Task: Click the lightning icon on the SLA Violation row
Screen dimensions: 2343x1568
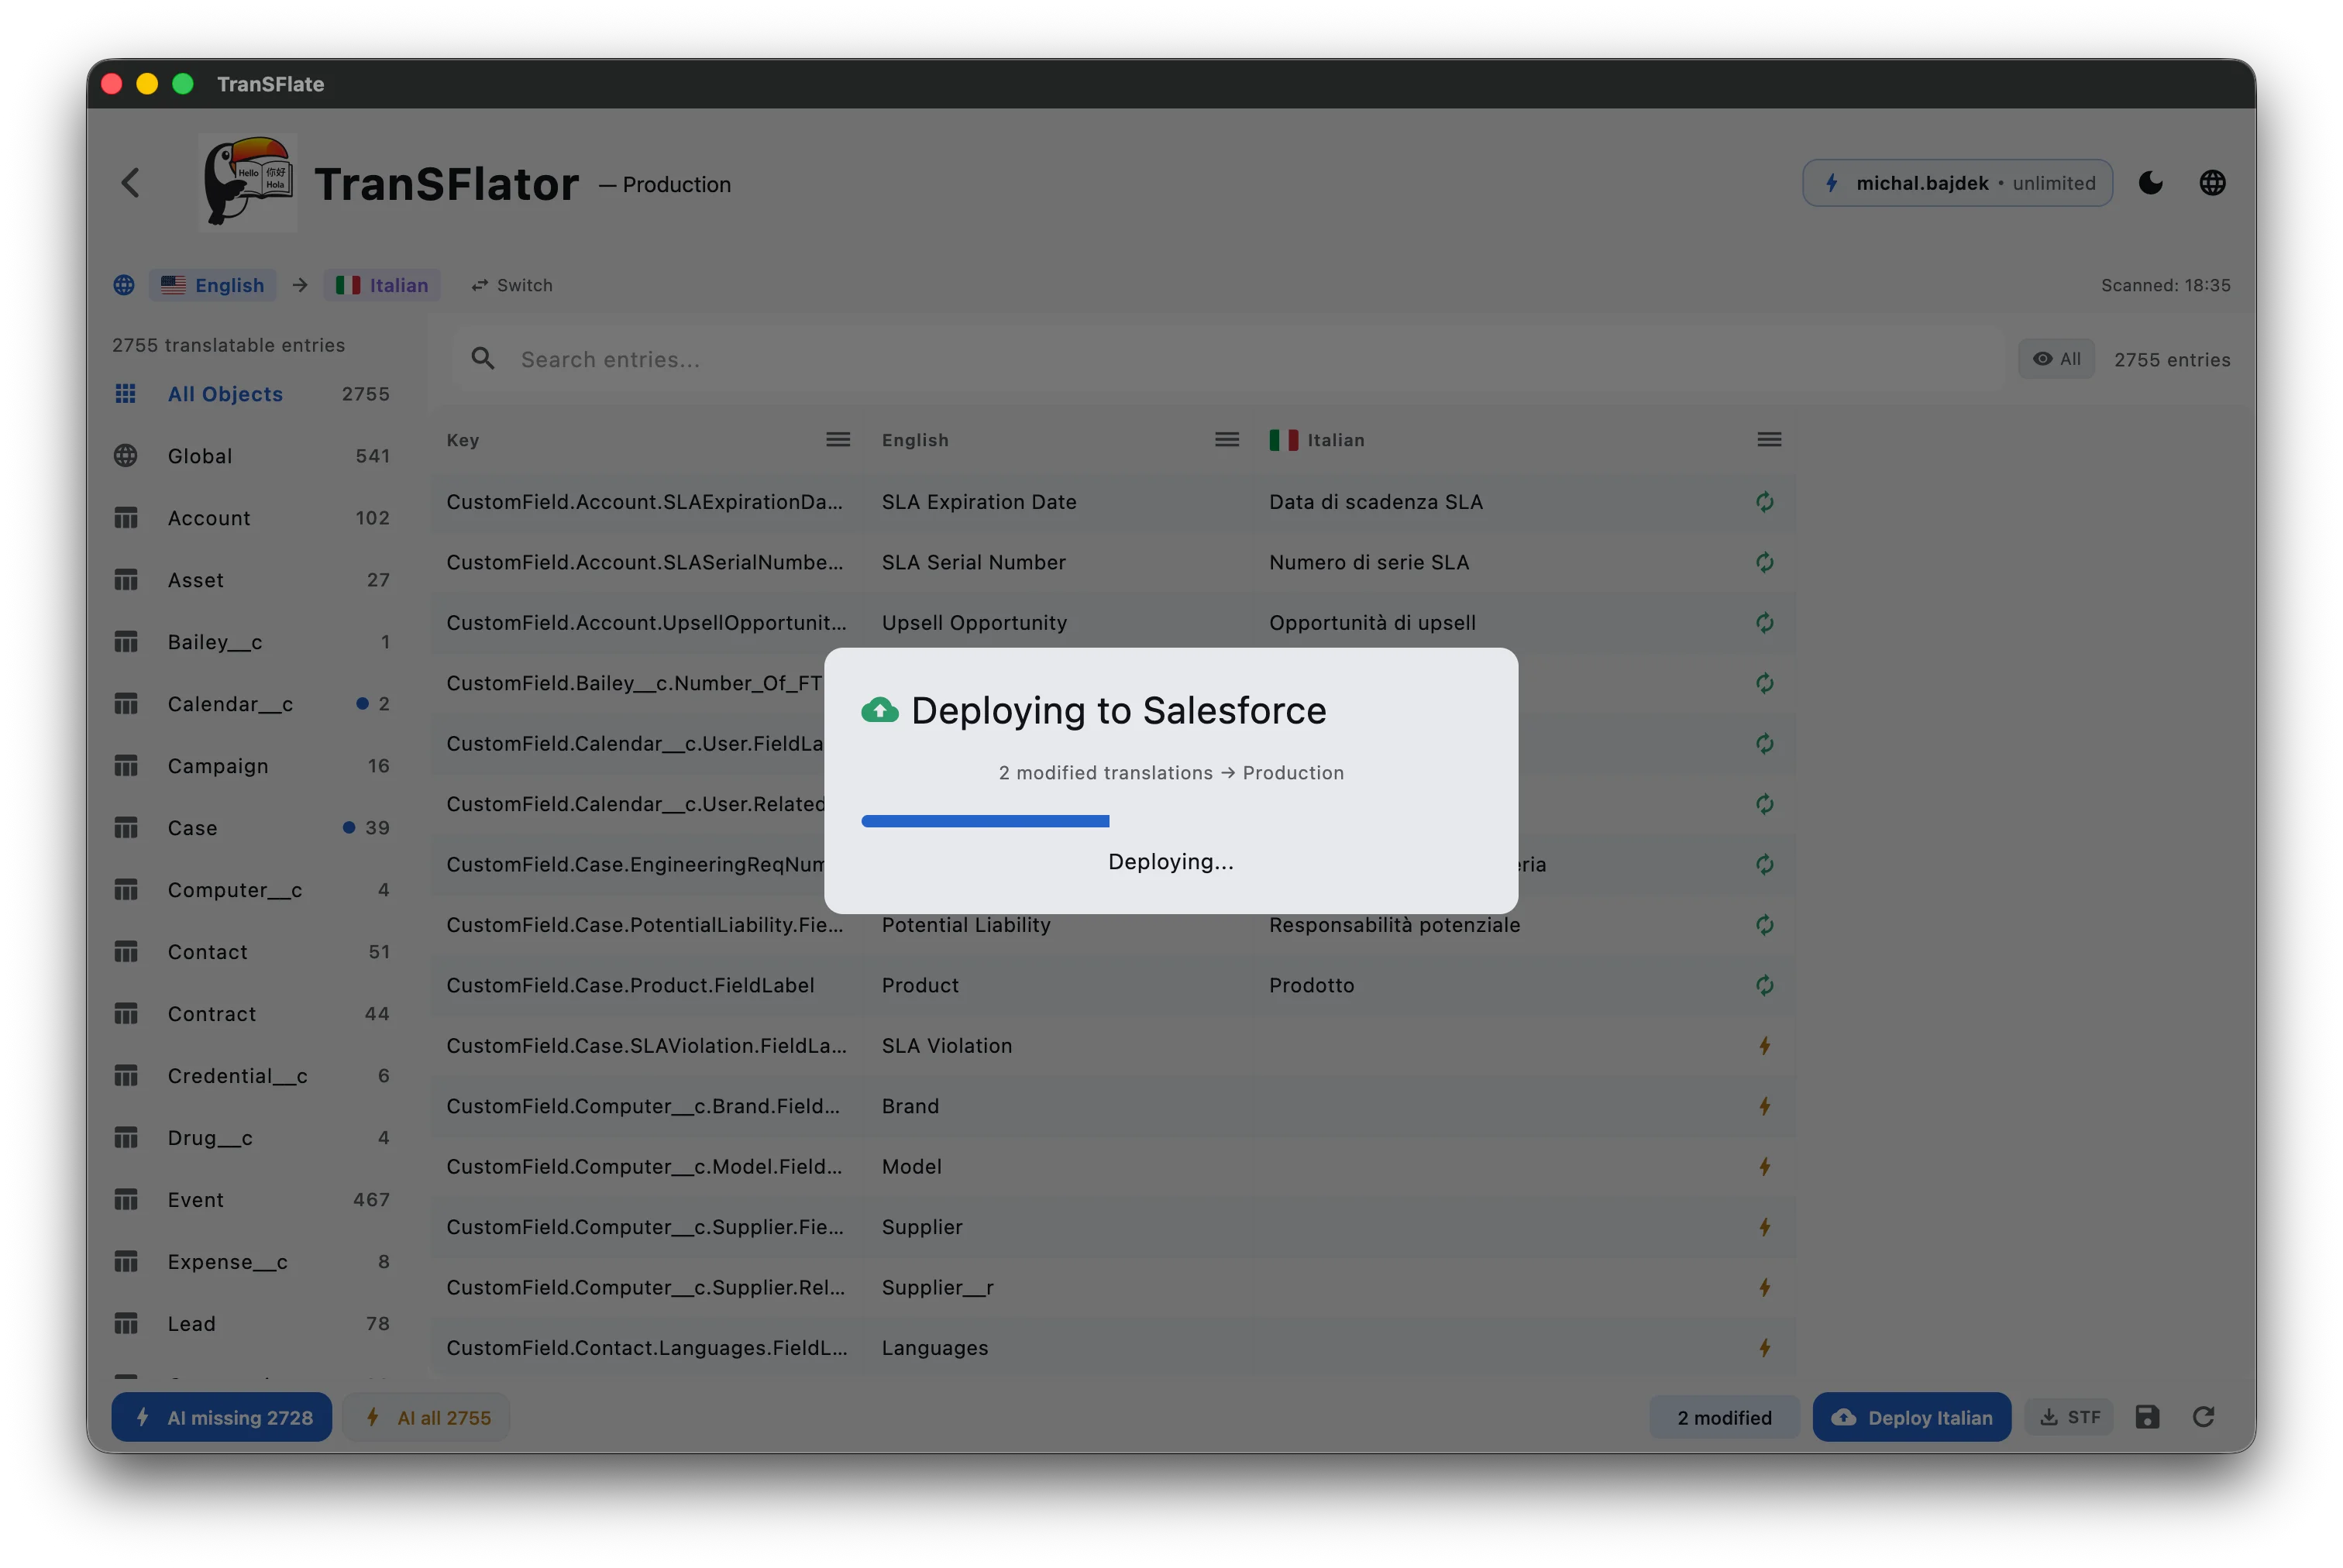Action: pyautogui.click(x=1765, y=1045)
